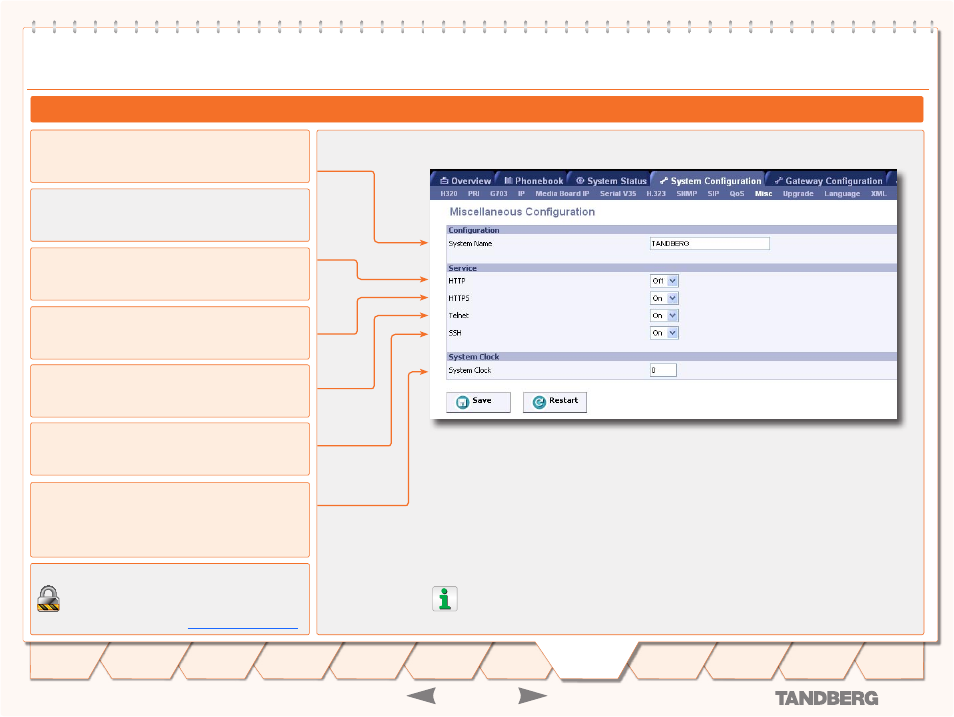The height and width of the screenshot is (717, 954).
Task: Open H.323 submenu
Action: point(656,194)
